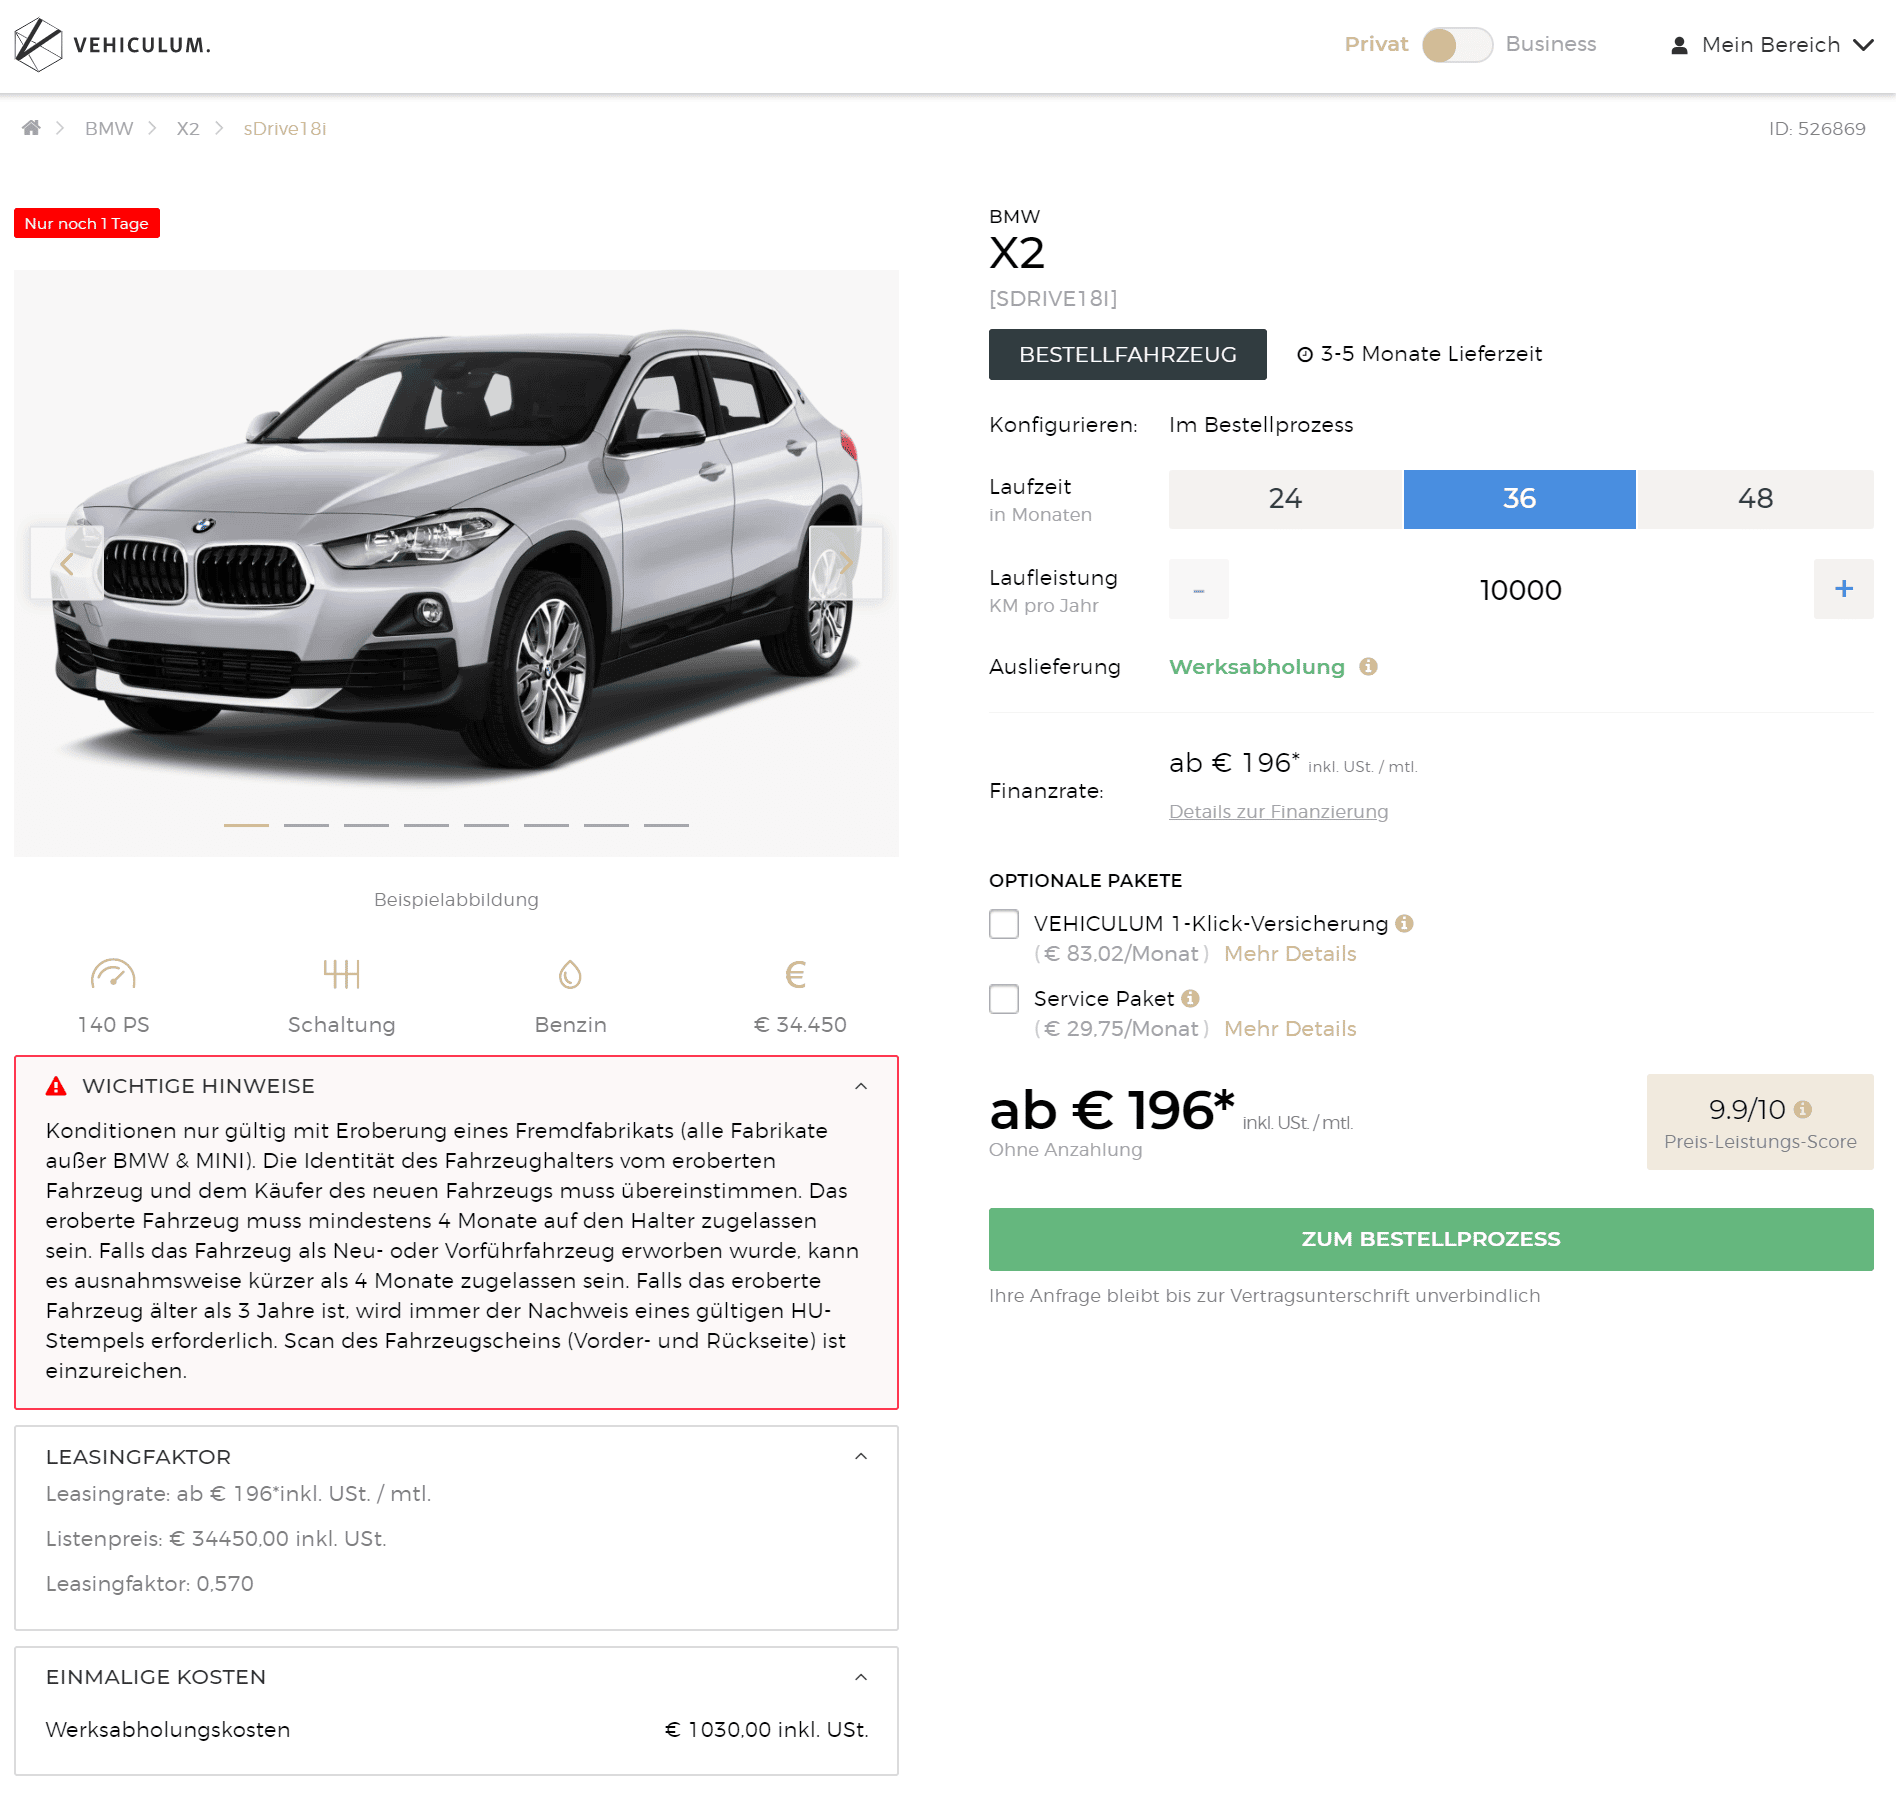
Task: Click the 9.9/10 score box
Action: 1760,1122
